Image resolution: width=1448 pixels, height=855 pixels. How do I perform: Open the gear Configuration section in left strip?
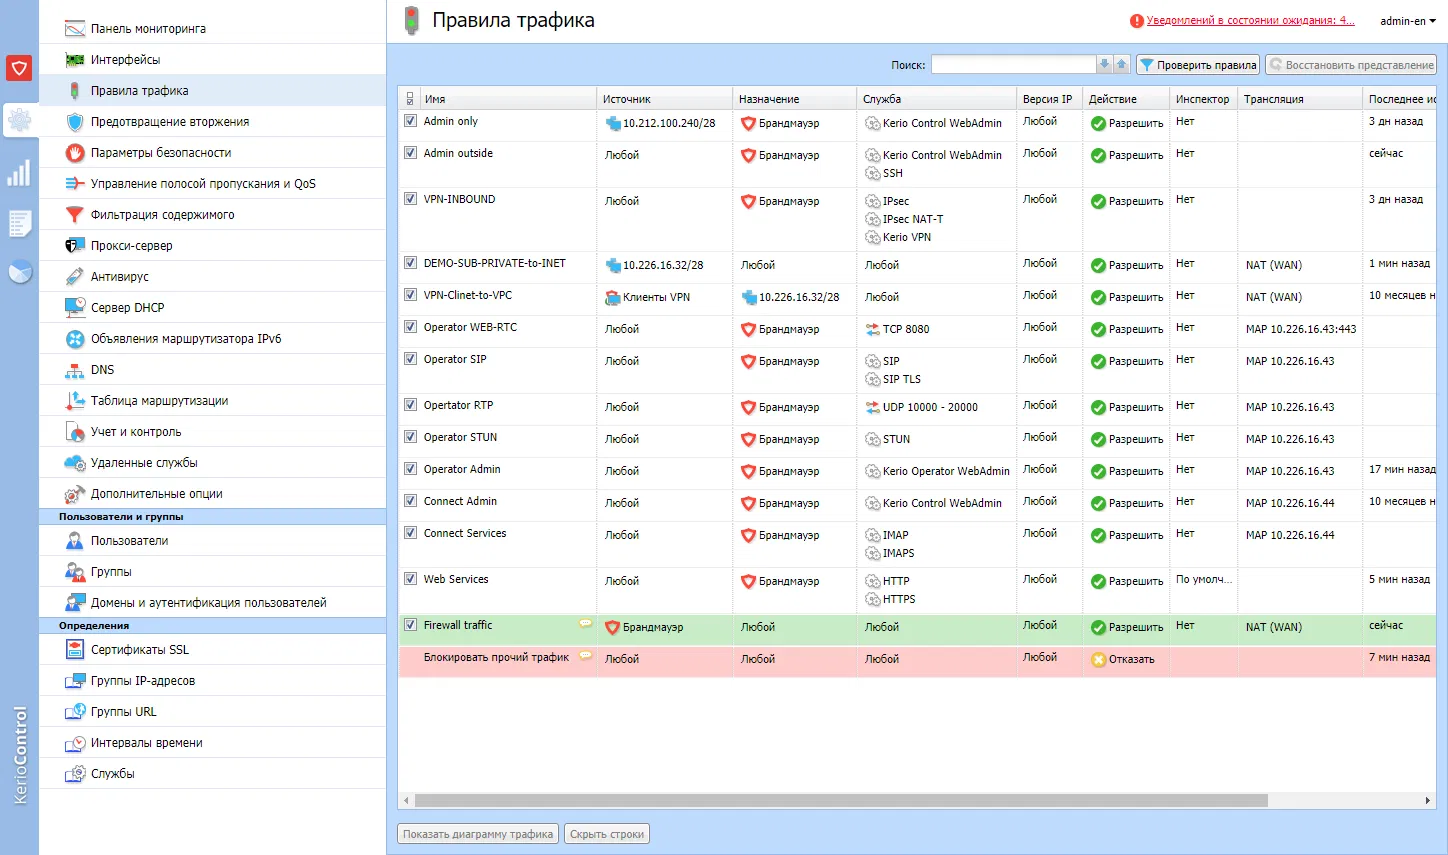click(19, 121)
